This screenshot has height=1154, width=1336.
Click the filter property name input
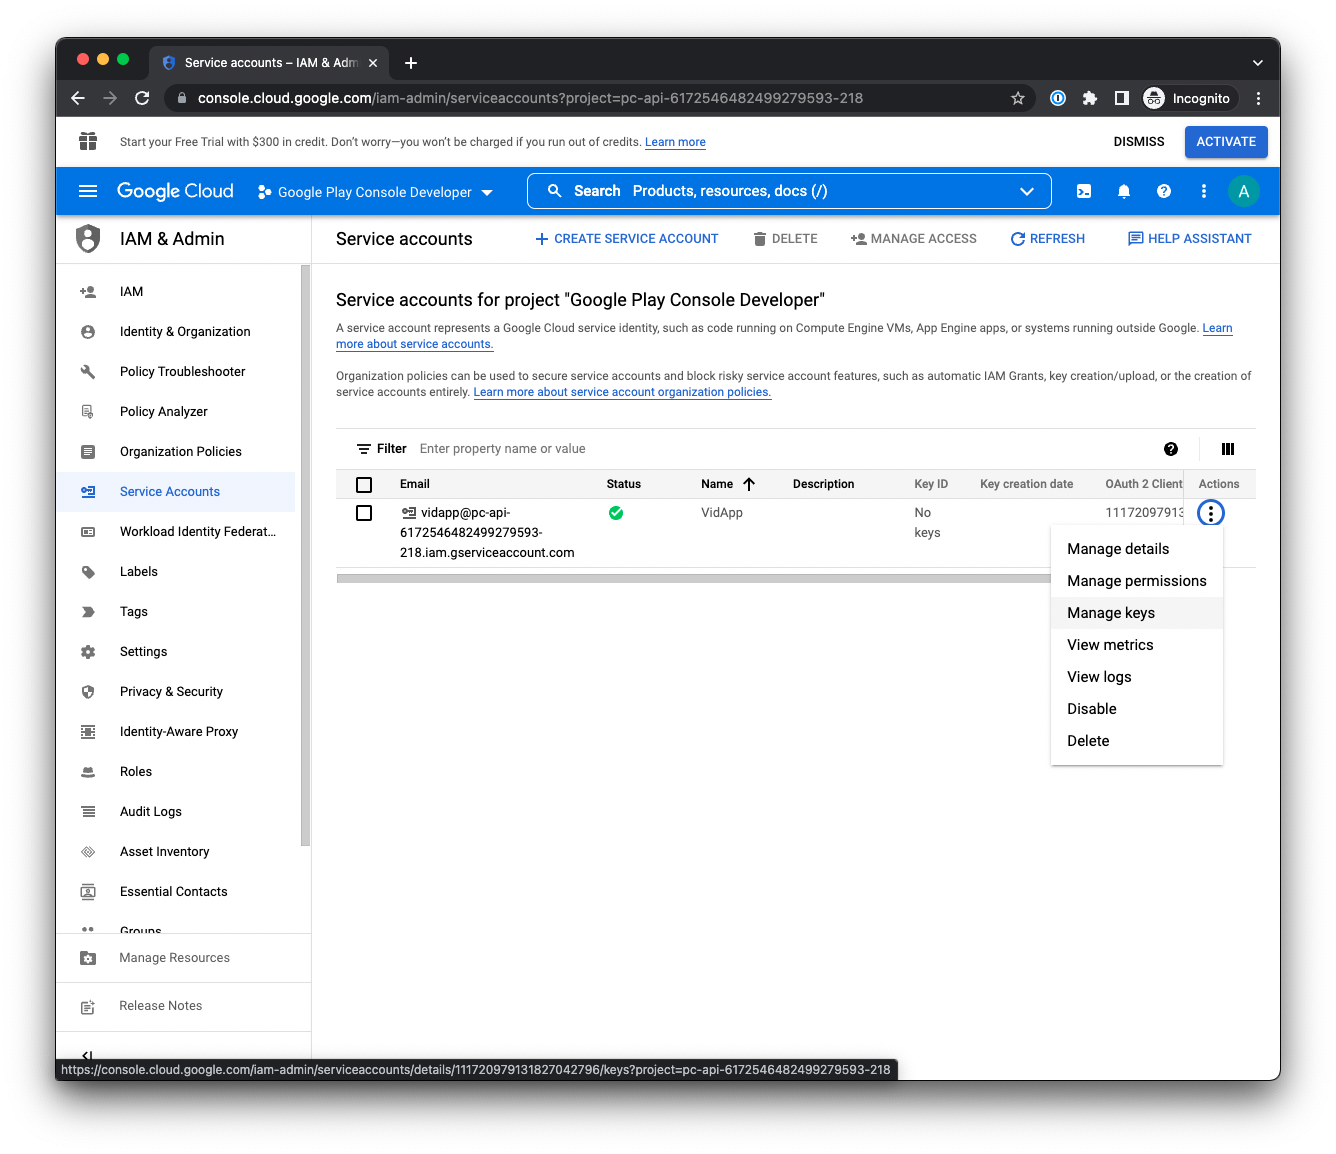pos(780,449)
